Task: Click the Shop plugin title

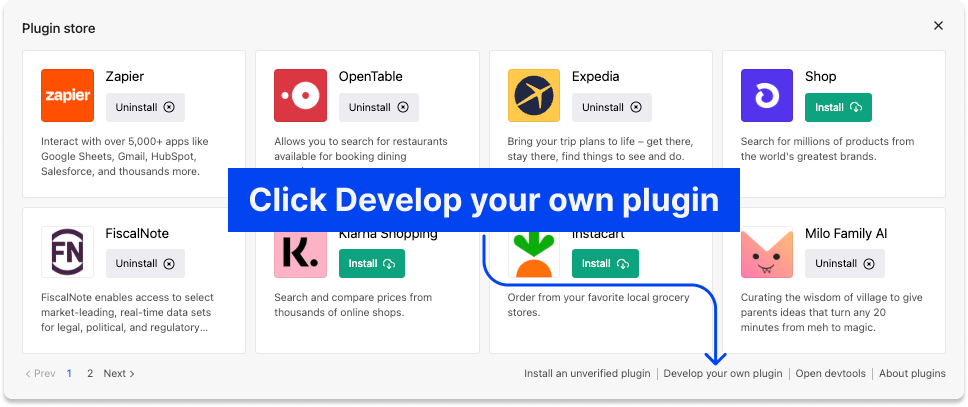Action: 820,77
